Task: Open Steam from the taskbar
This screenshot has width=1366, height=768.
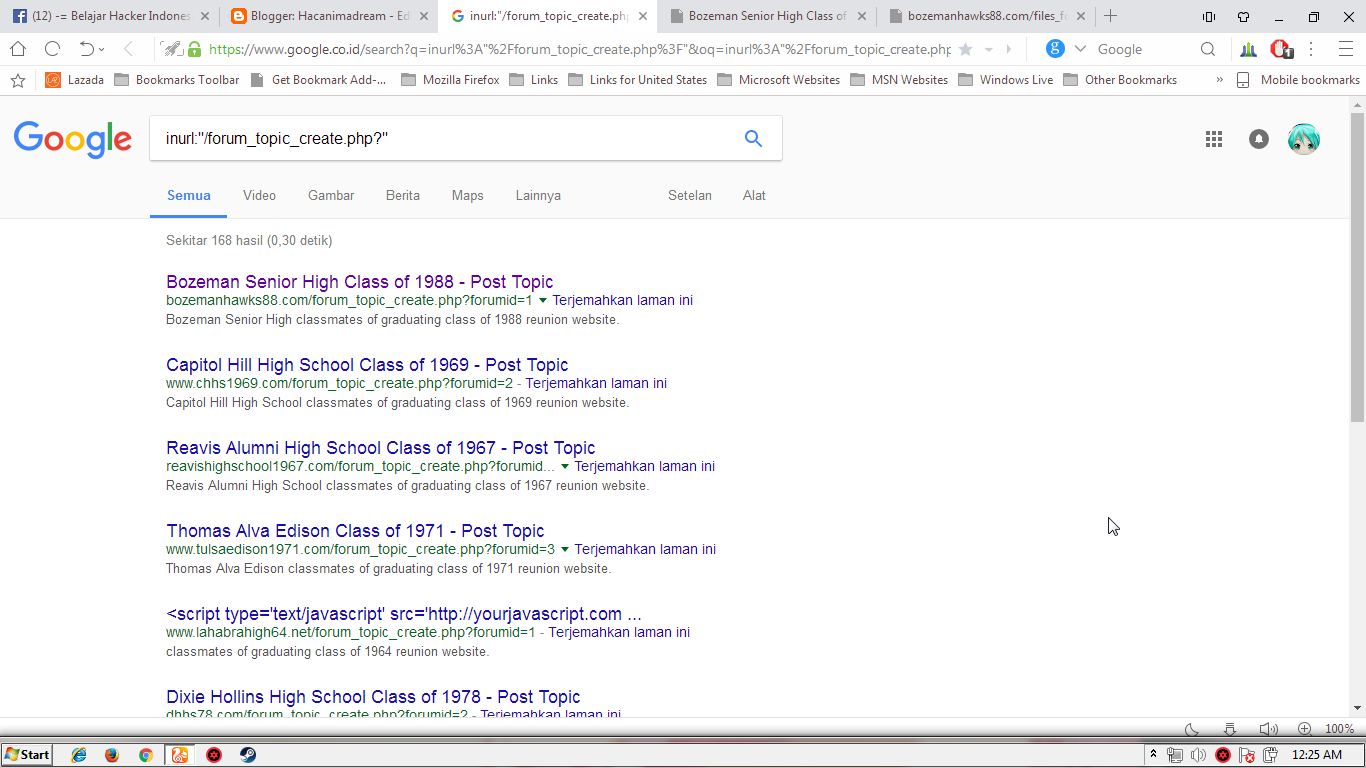Action: 248,755
